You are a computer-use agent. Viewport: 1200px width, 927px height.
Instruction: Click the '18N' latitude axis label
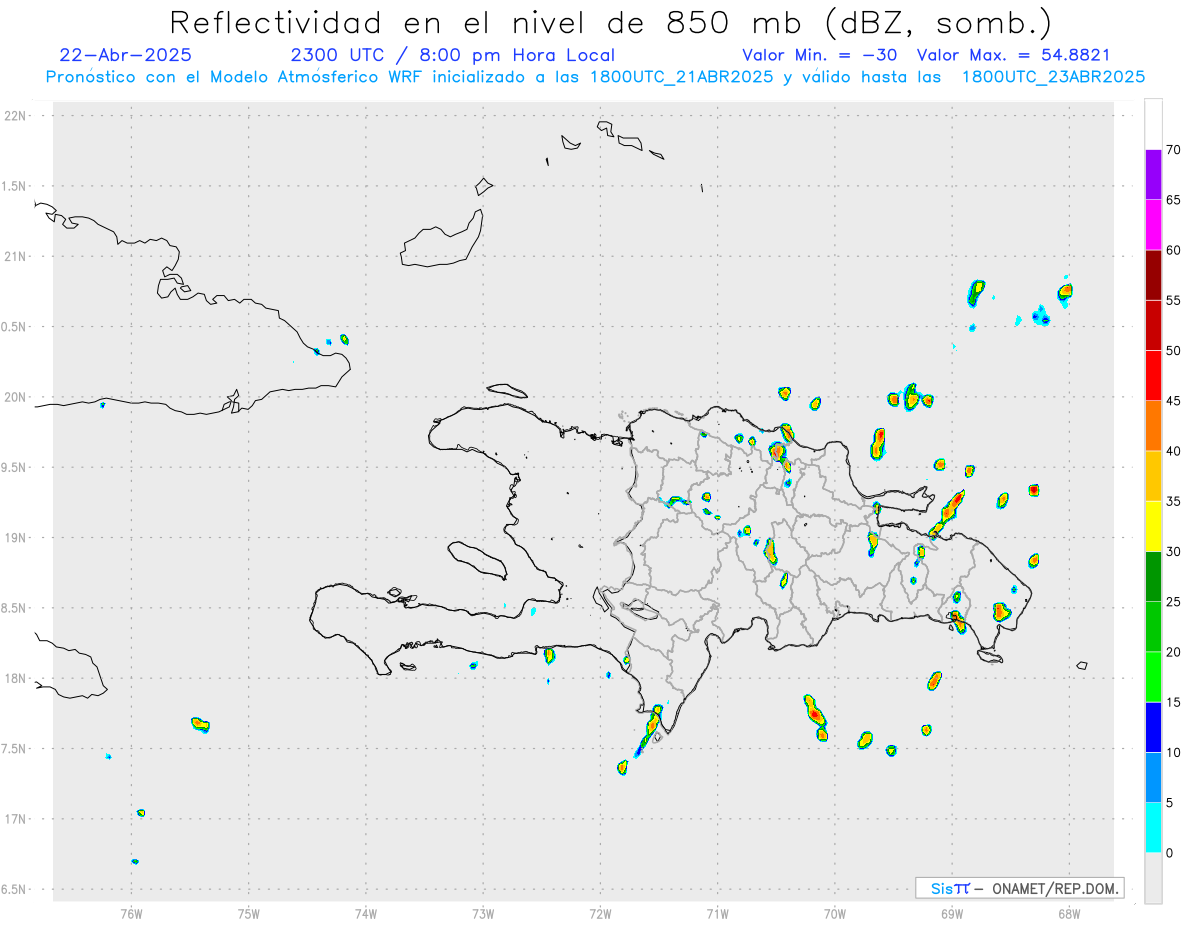click(16, 678)
